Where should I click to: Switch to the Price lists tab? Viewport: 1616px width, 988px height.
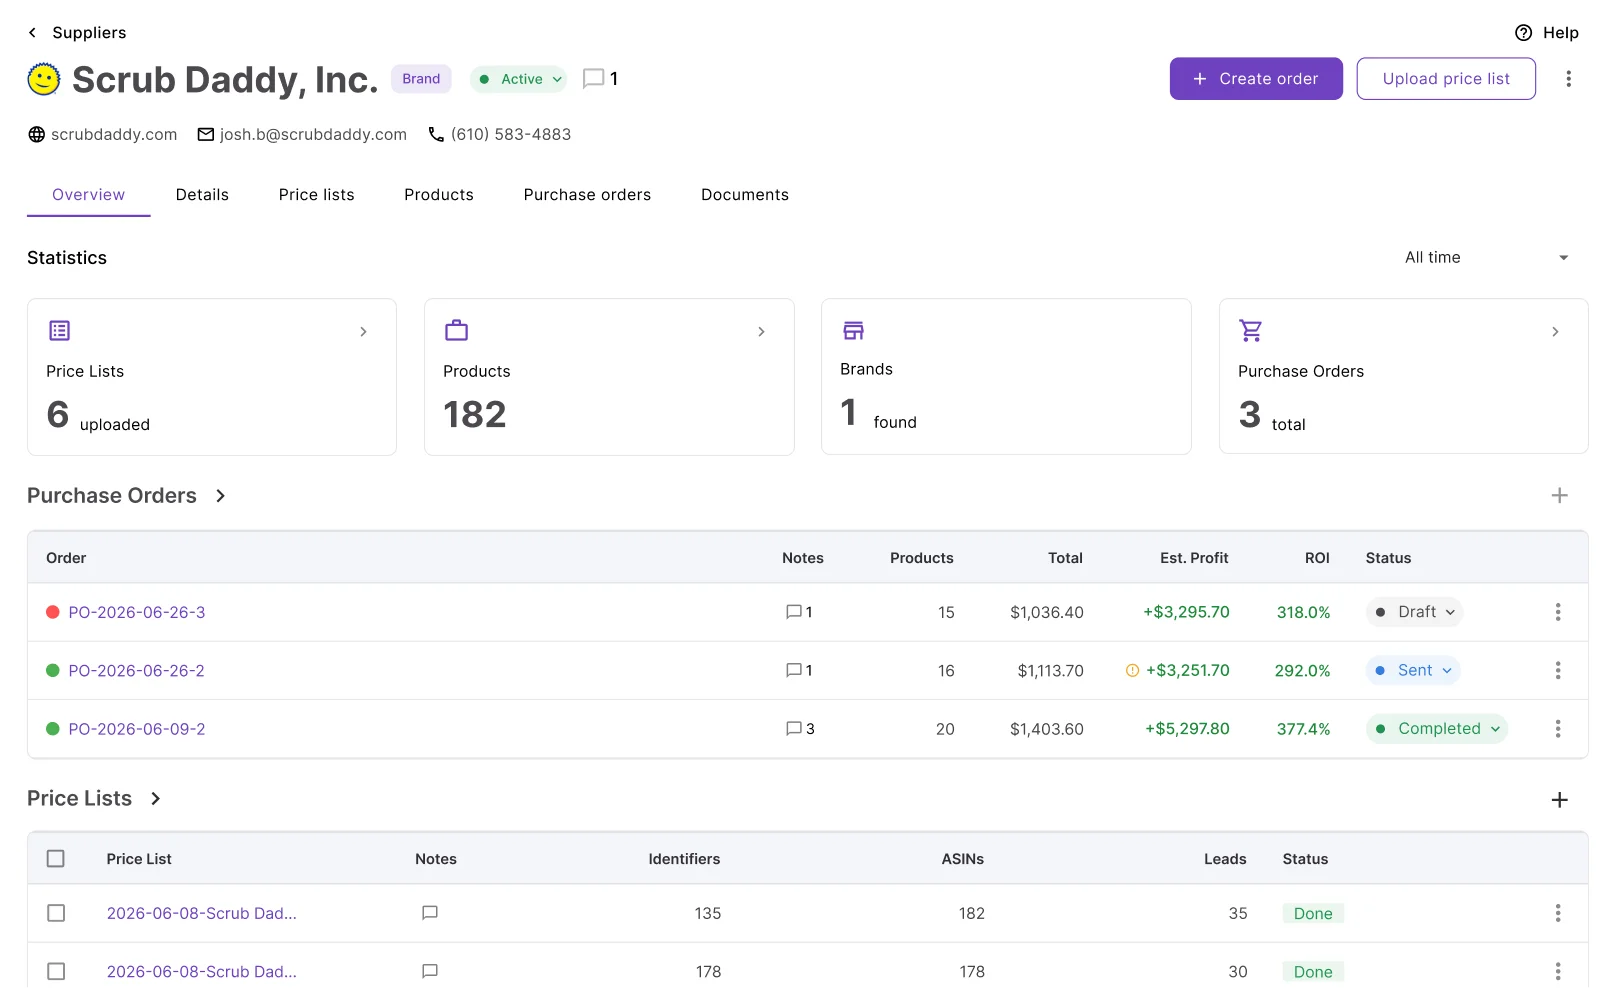(x=316, y=195)
